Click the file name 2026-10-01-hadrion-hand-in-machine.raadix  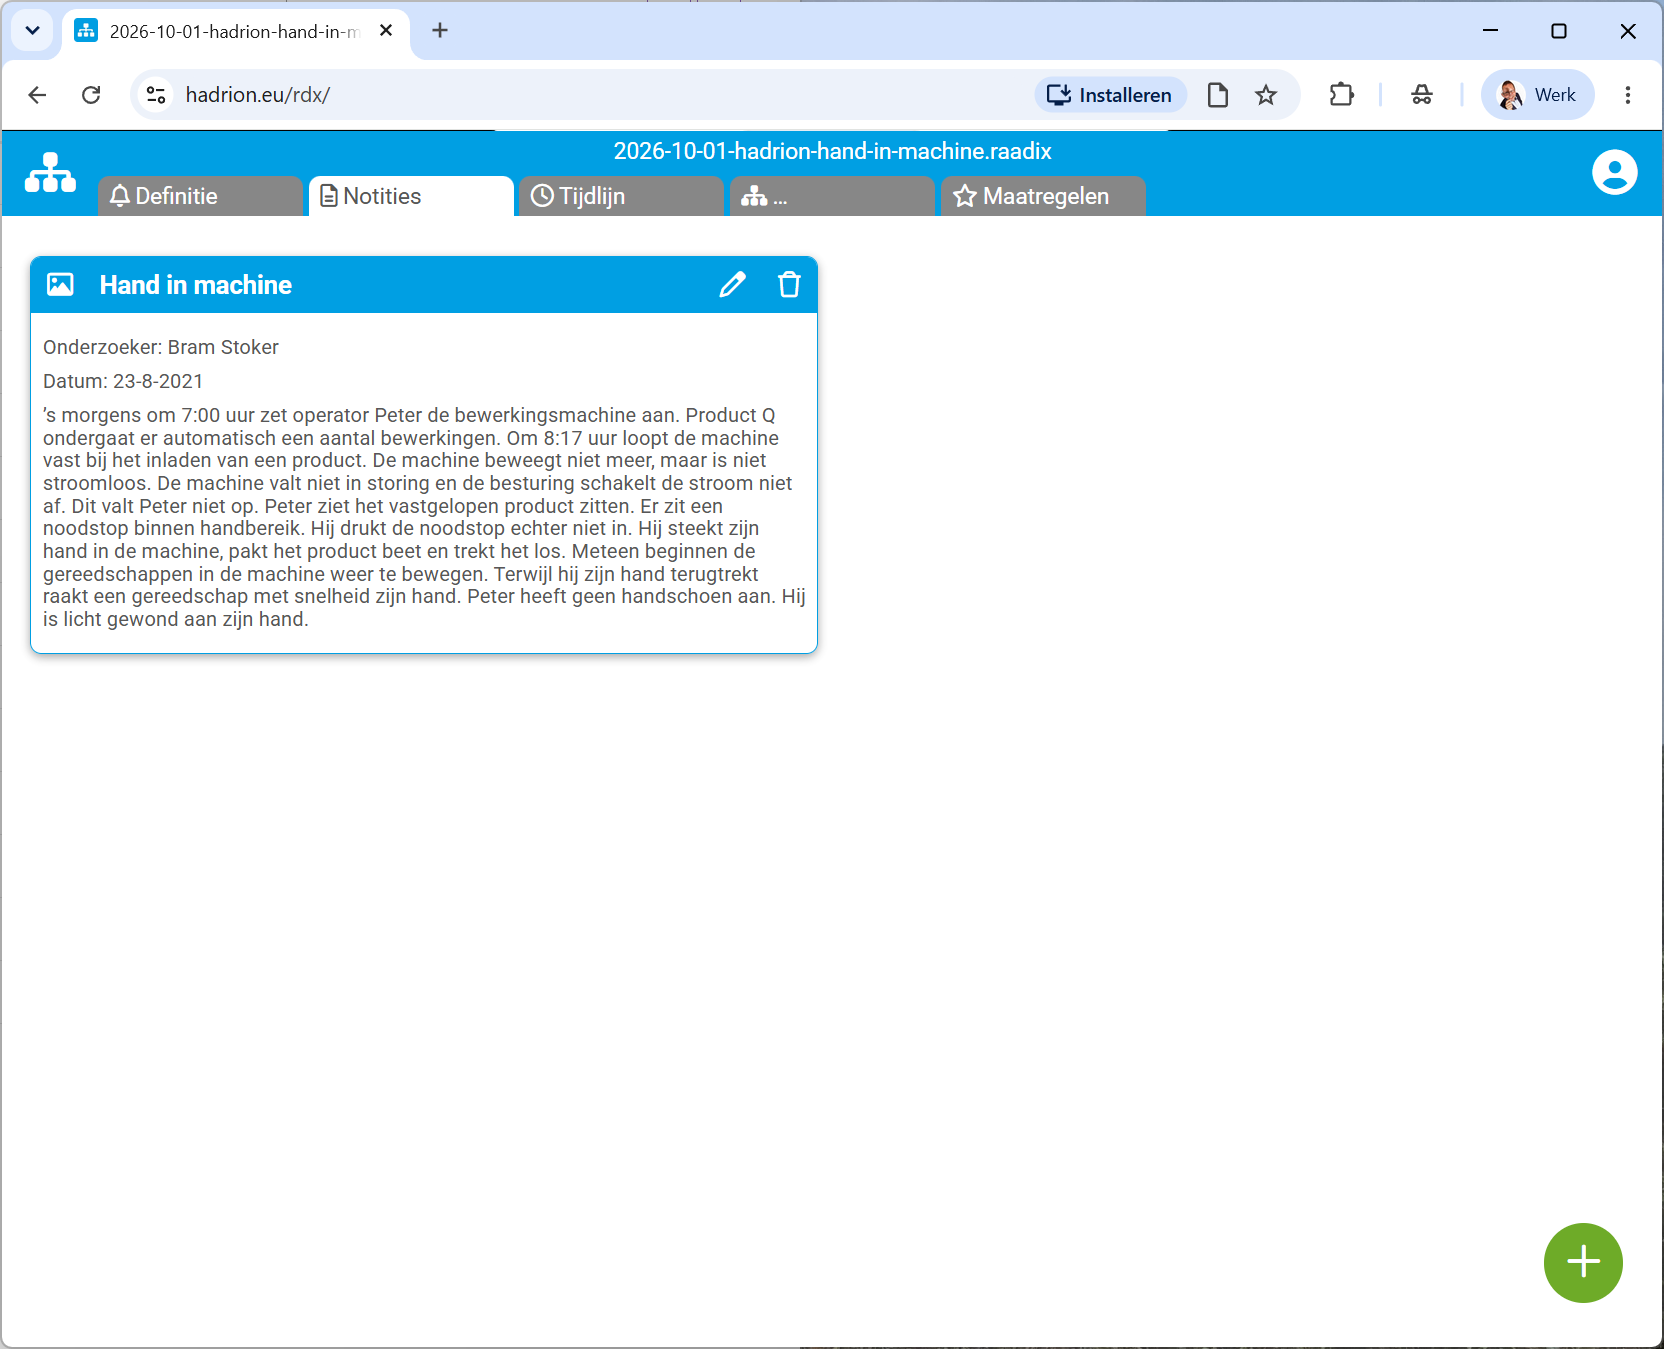click(x=832, y=151)
